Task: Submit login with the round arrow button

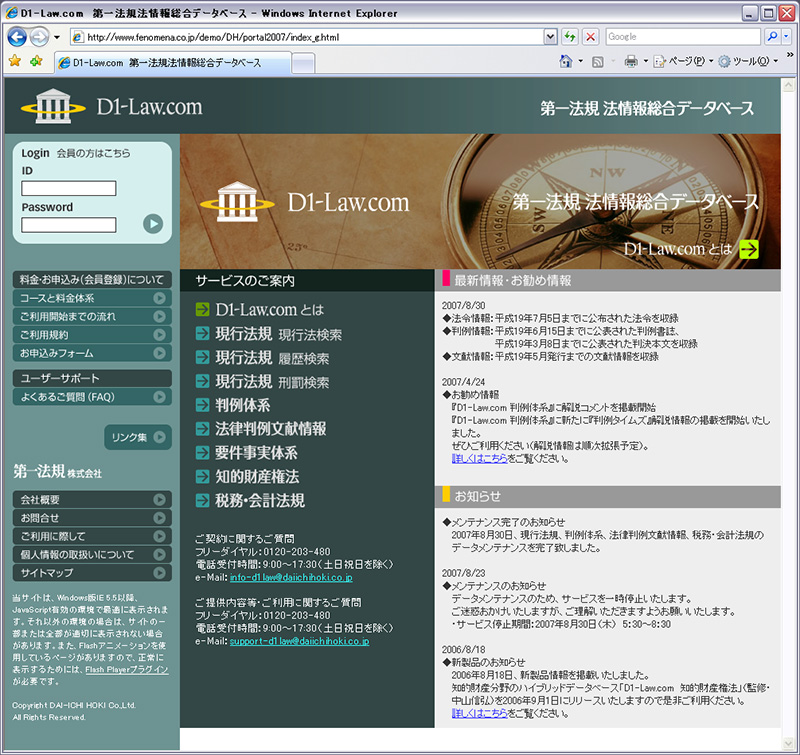Action: point(153,223)
